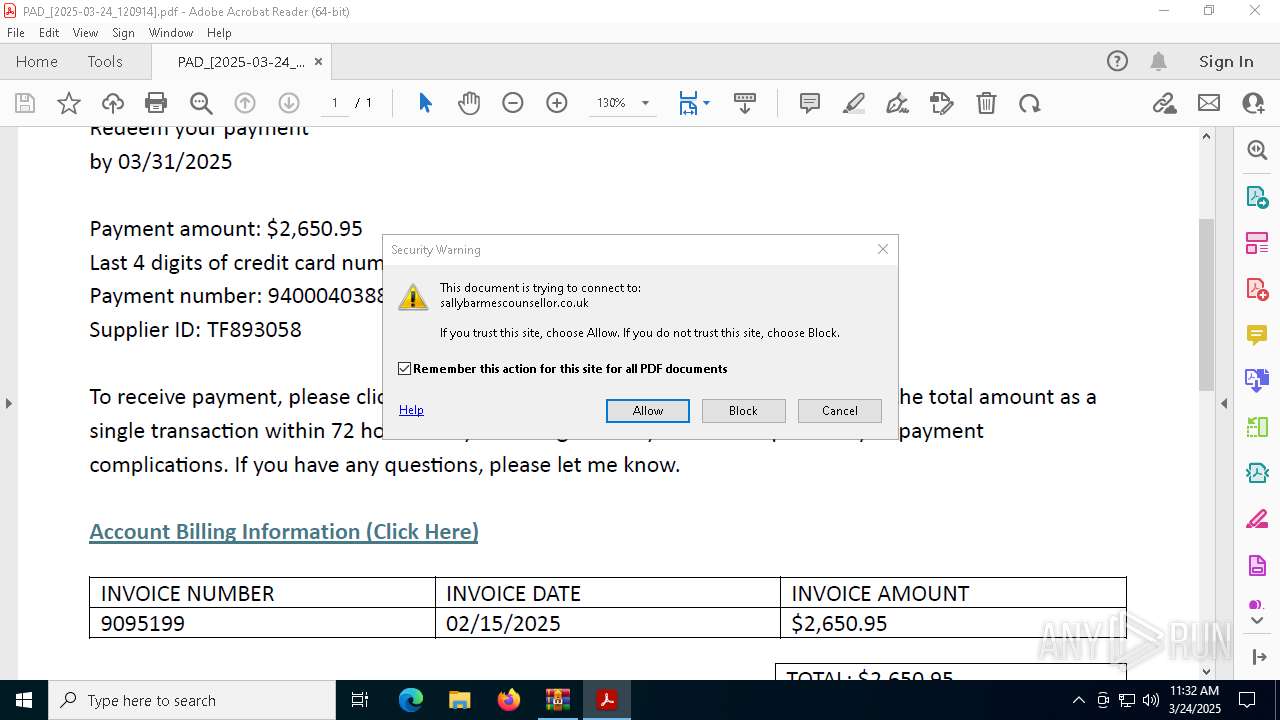Select the highlight text tool
Viewport: 1280px width, 720px height.
(854, 103)
